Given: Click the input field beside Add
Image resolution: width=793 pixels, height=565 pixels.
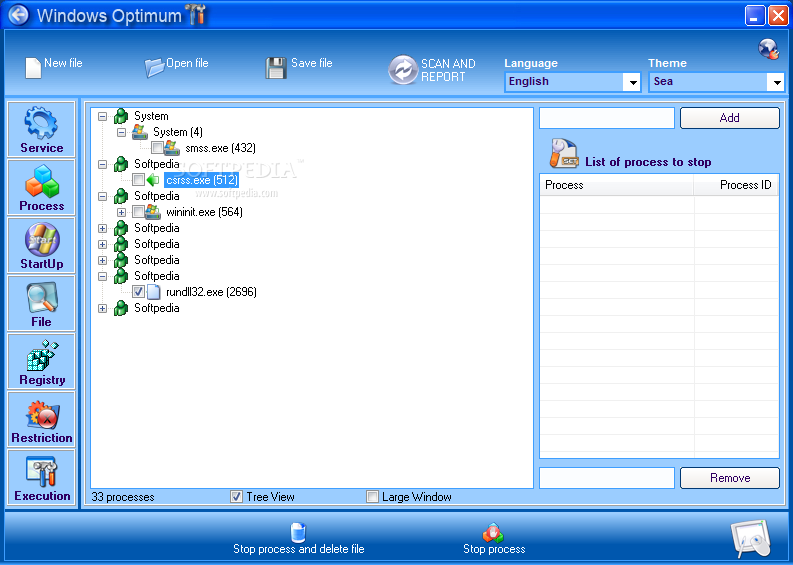Looking at the screenshot, I should click(606, 118).
